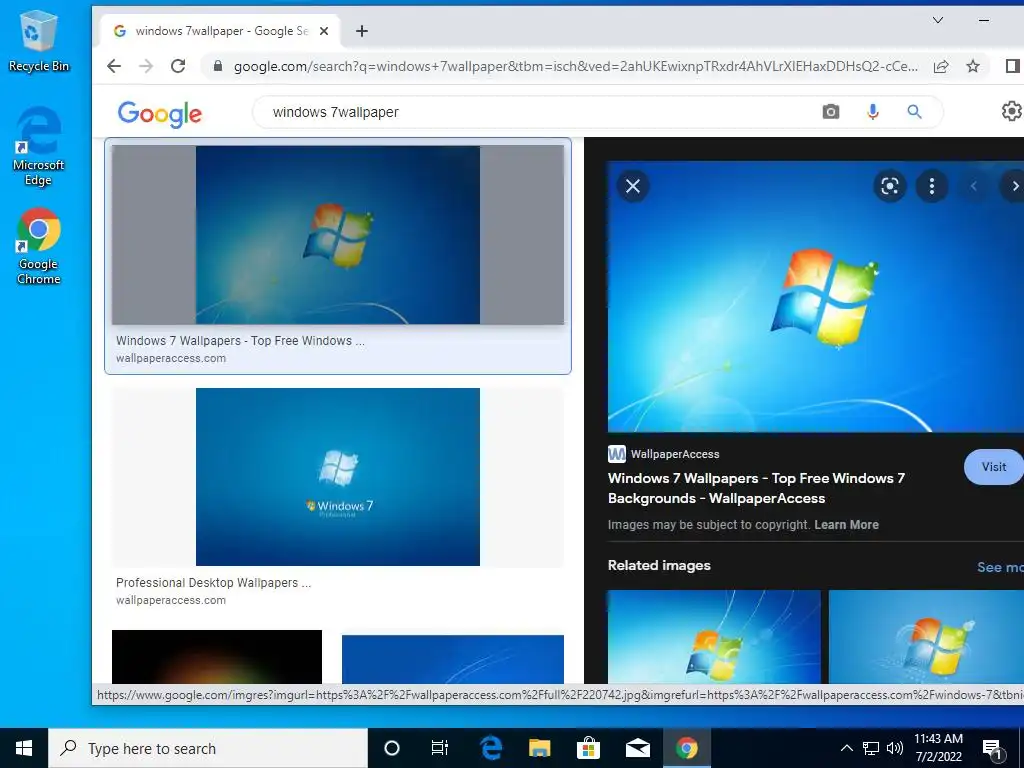Share this page via address bar icon
The image size is (1024, 768).
tap(941, 66)
